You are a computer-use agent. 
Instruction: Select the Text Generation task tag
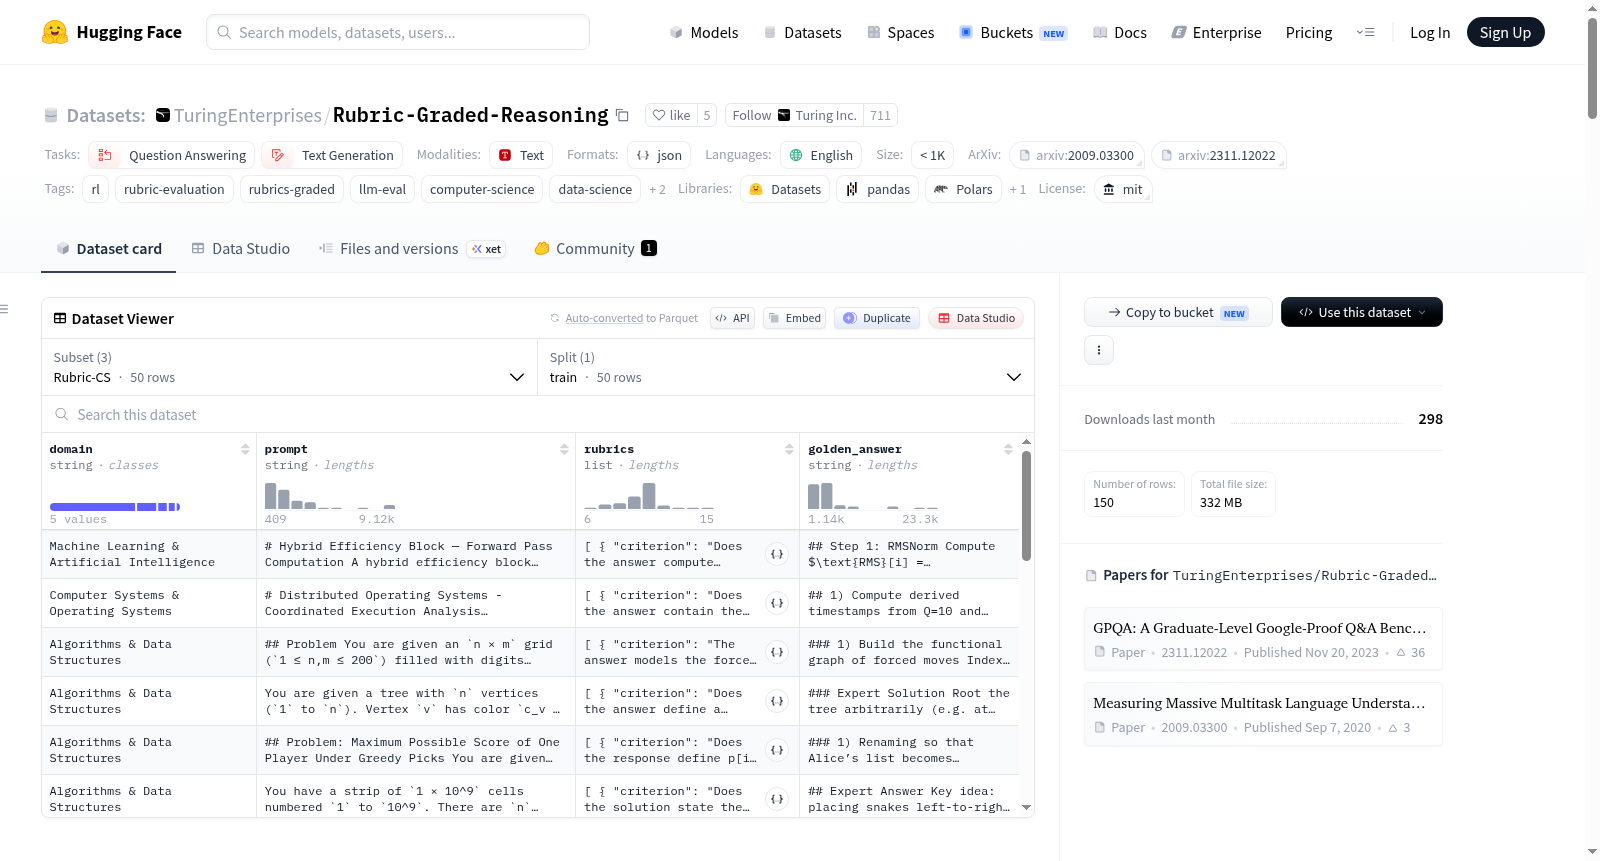coord(333,155)
